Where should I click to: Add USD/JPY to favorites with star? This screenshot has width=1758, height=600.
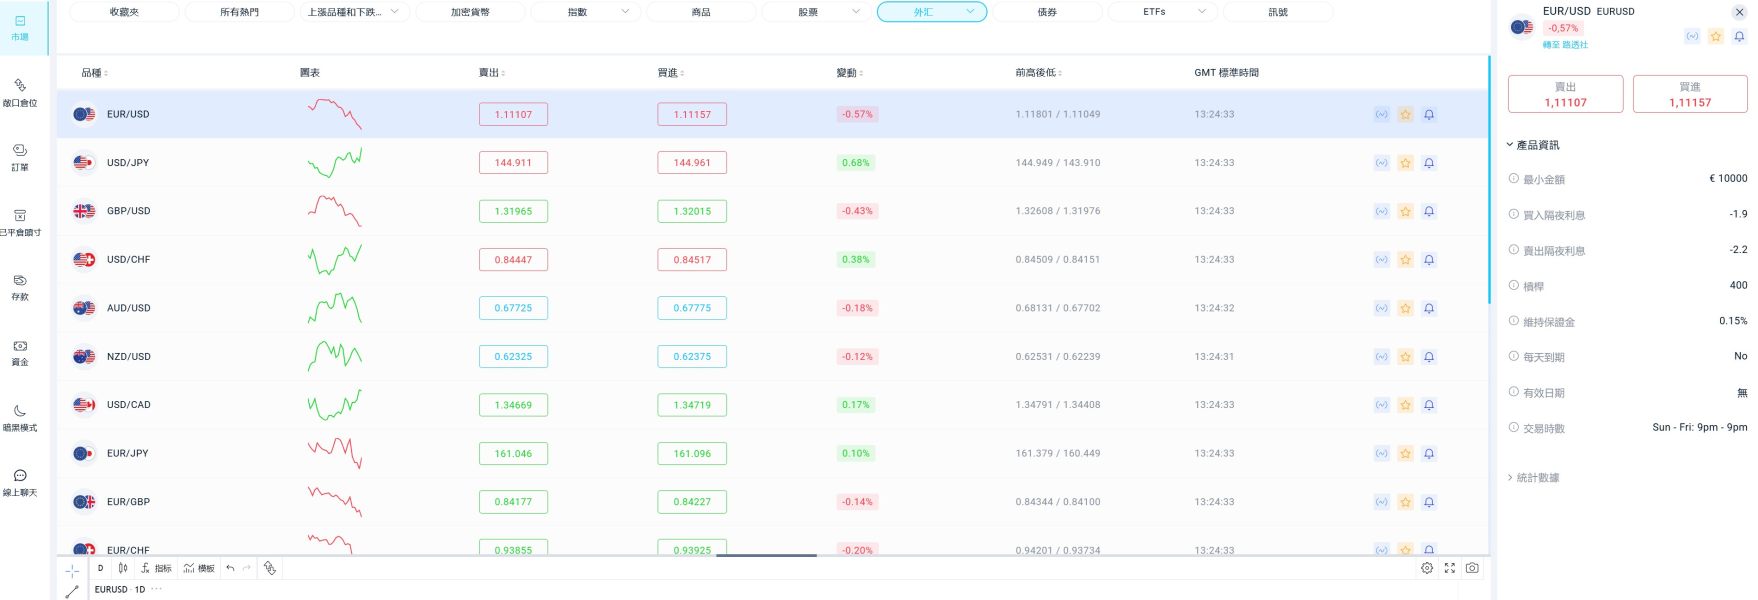pos(1405,163)
